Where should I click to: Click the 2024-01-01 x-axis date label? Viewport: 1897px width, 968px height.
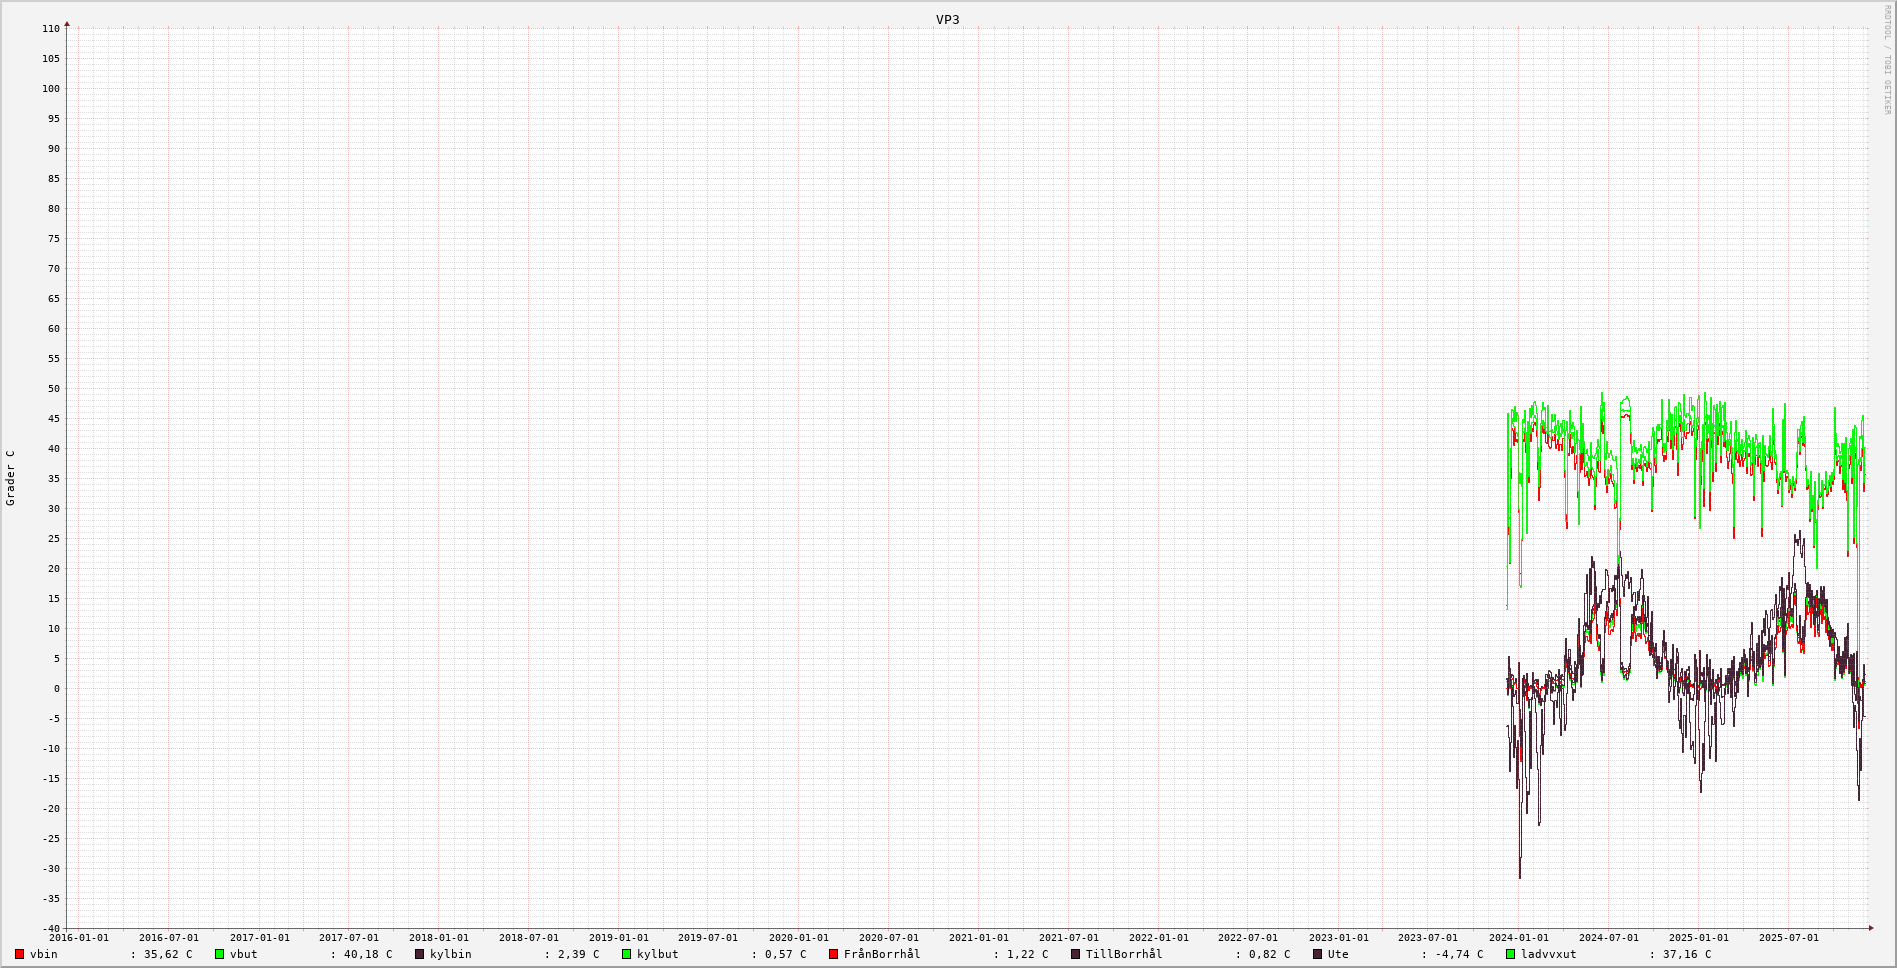1518,938
